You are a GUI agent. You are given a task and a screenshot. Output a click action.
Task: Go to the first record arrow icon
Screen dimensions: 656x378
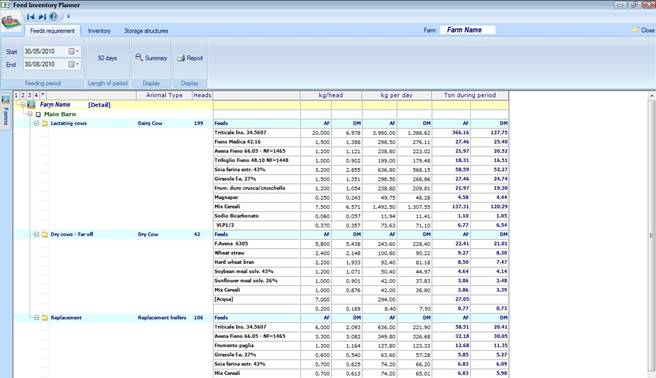click(31, 17)
